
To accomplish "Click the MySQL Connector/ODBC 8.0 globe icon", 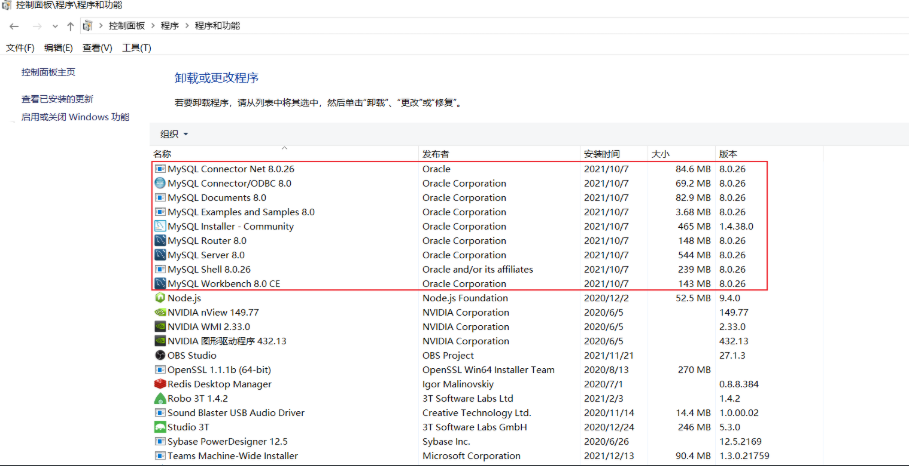I will [161, 184].
